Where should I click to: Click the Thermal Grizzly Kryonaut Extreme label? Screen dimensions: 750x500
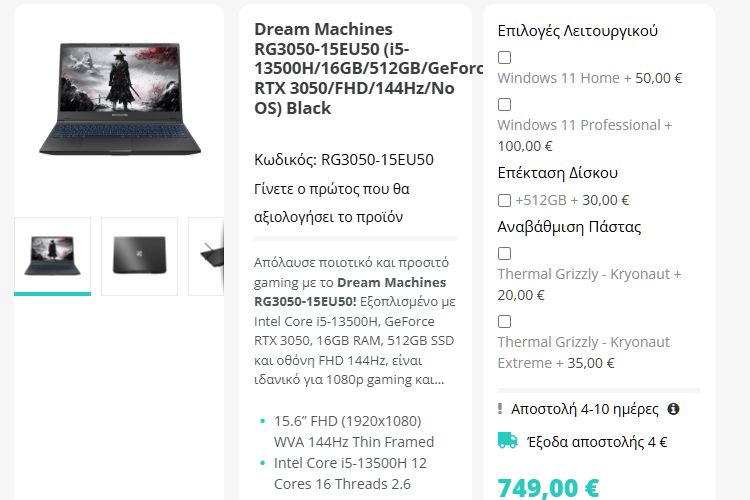pos(583,352)
